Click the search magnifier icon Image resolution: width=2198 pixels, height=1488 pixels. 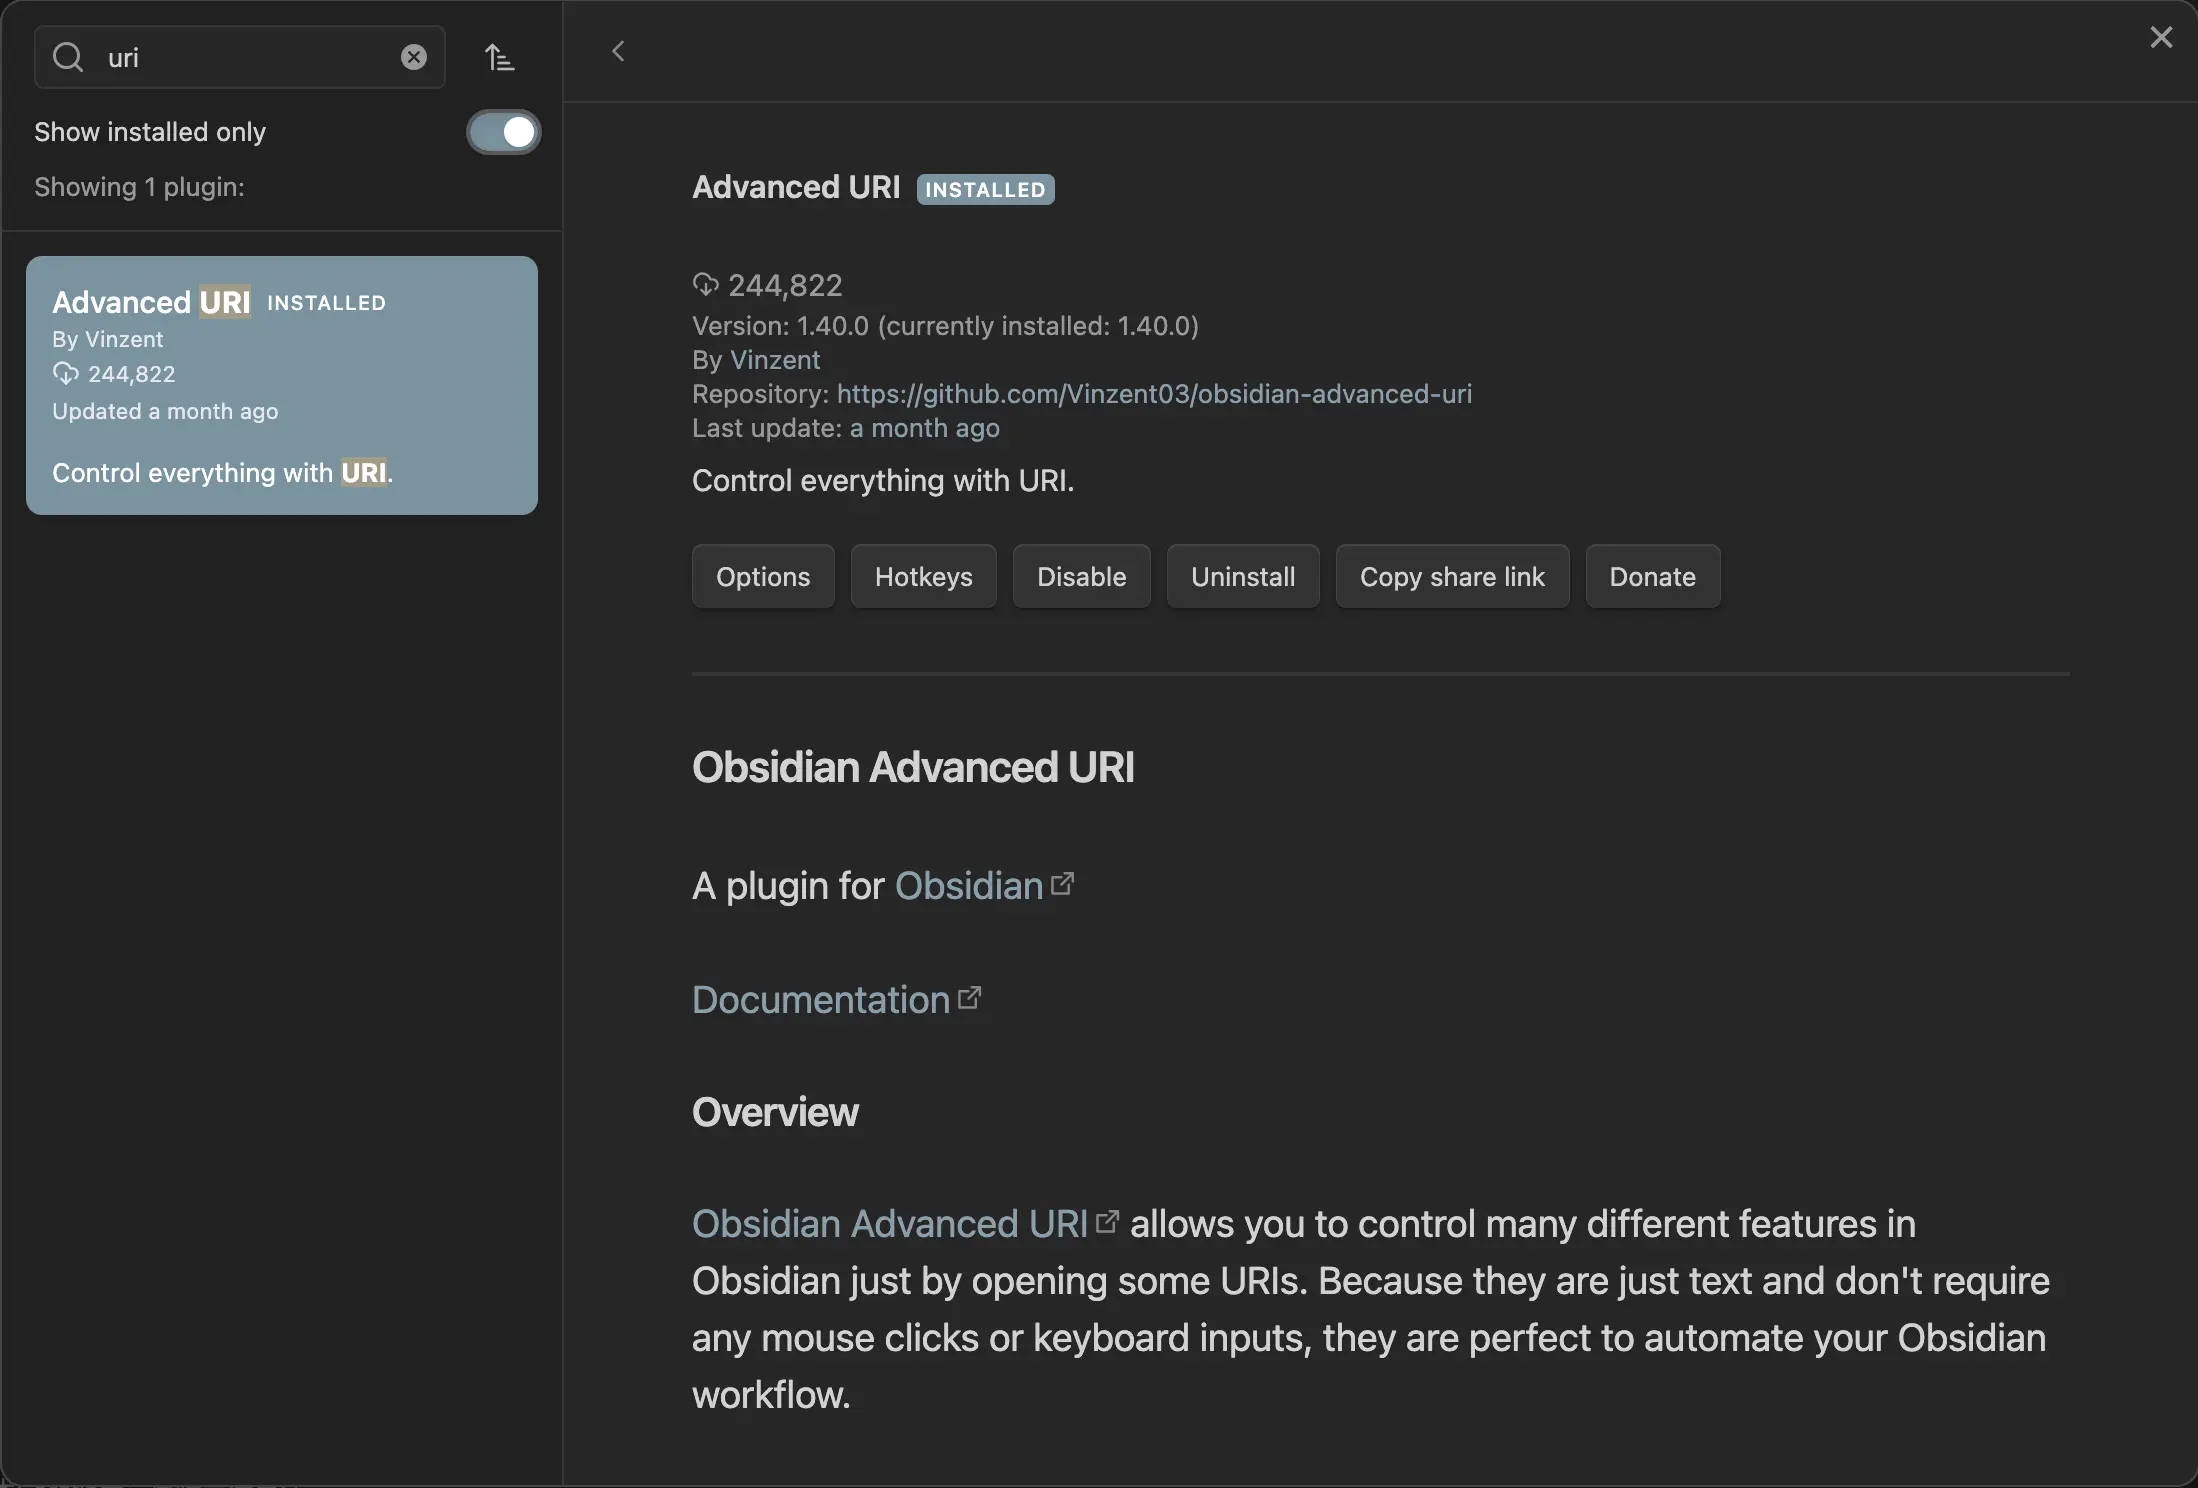coord(68,57)
